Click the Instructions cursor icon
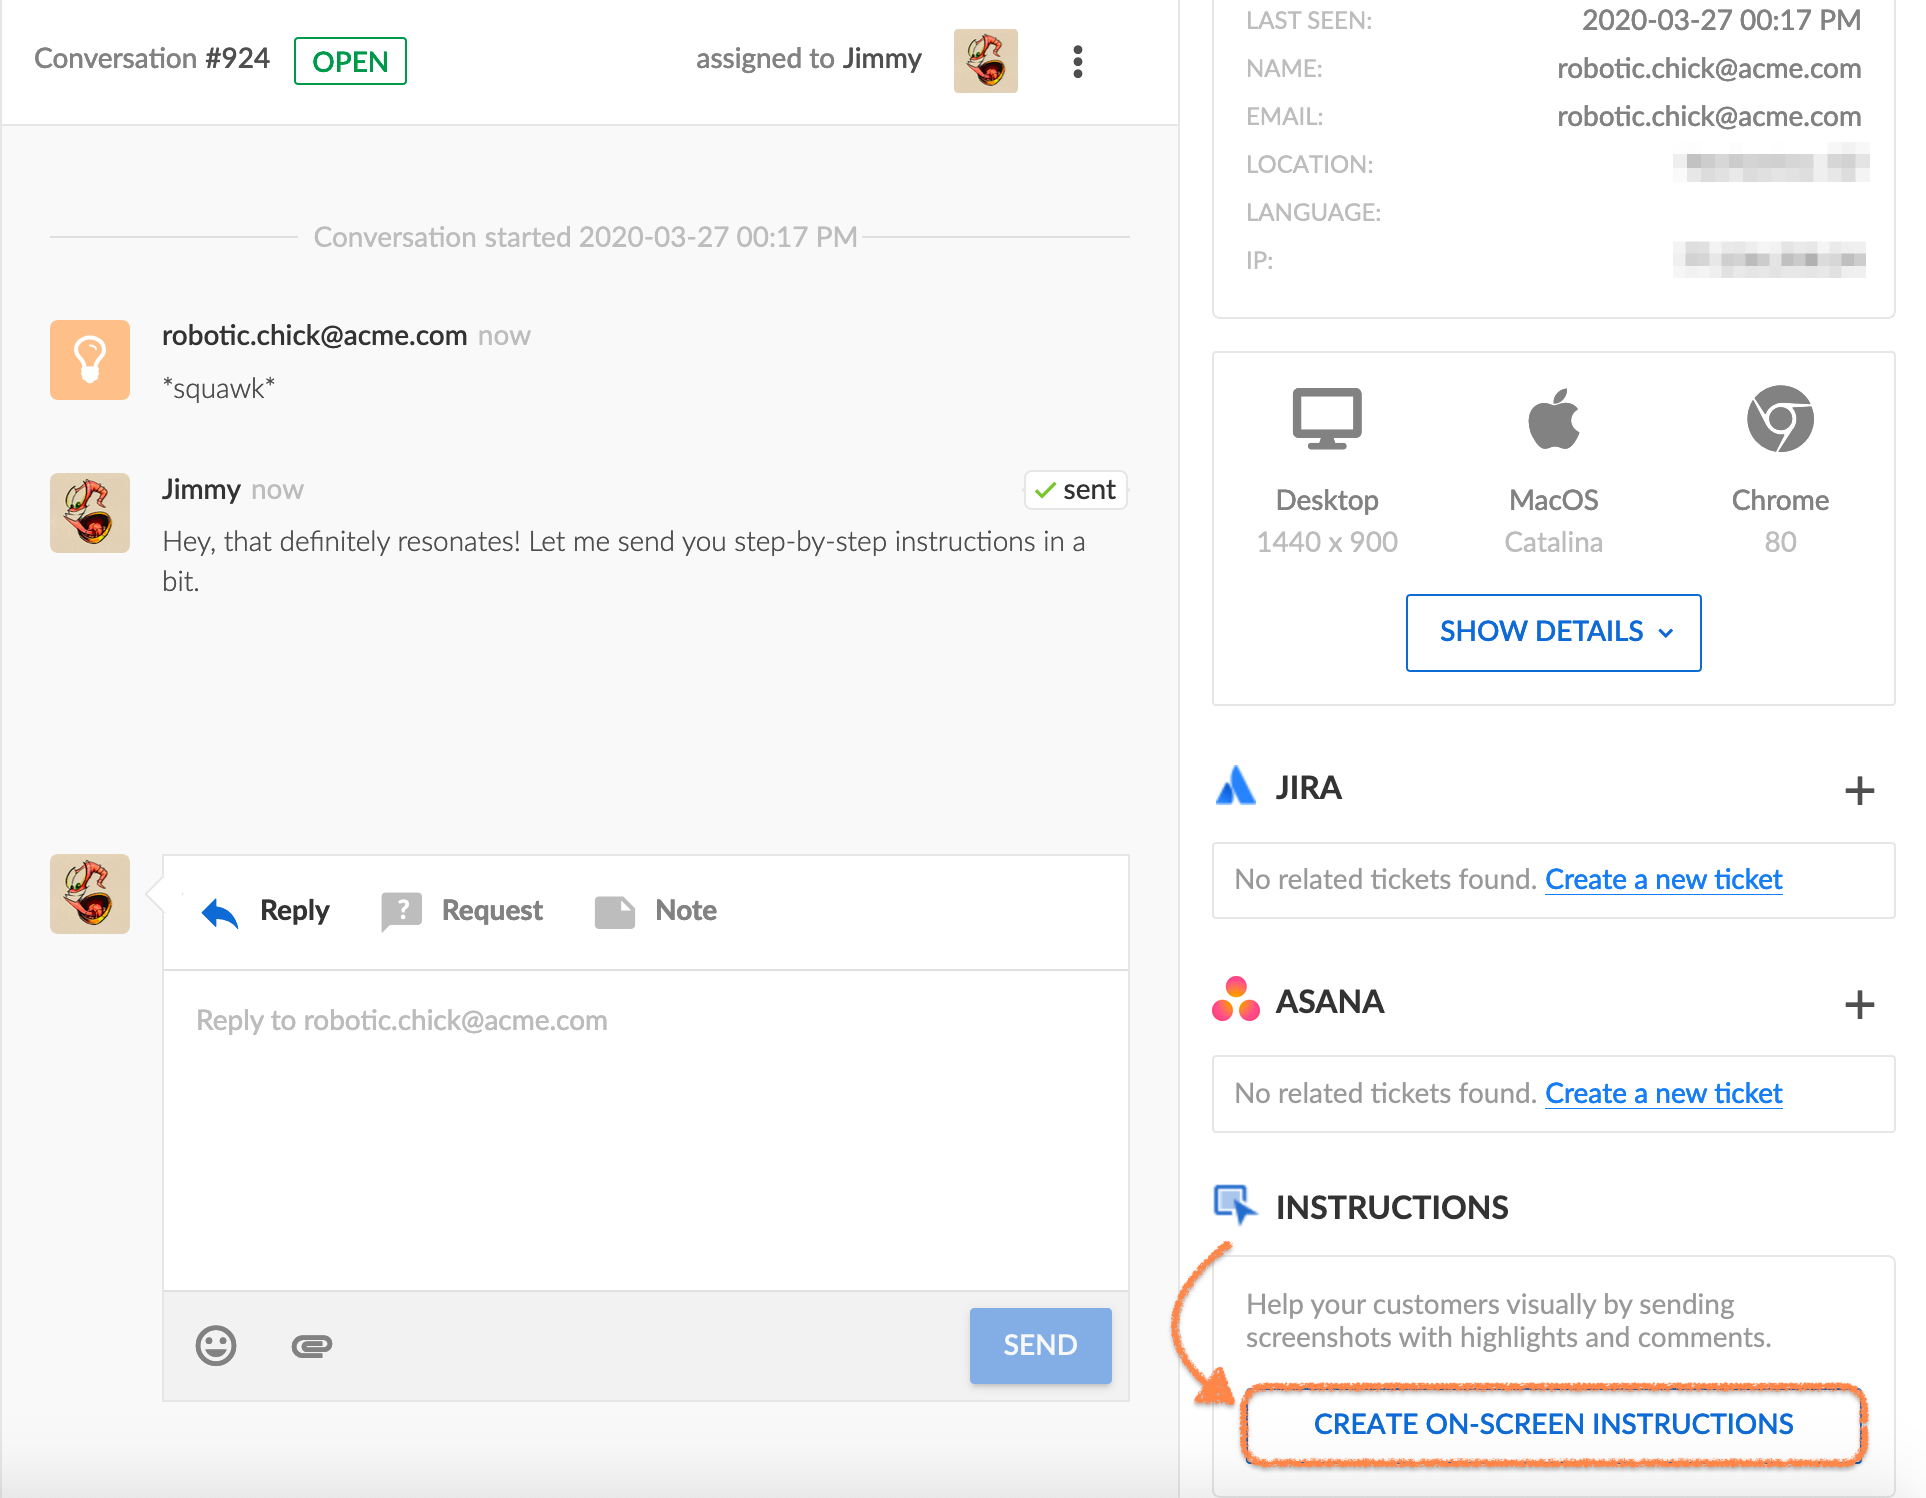The height and width of the screenshot is (1498, 1926). [x=1235, y=1205]
